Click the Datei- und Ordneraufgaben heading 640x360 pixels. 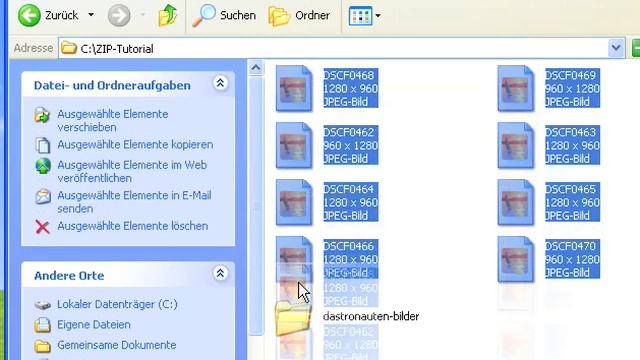pyautogui.click(x=112, y=85)
